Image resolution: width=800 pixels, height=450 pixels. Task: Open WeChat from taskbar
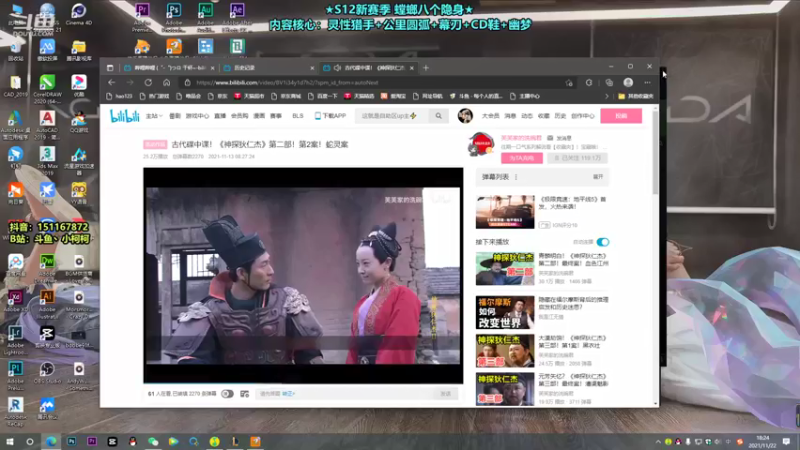[153, 442]
